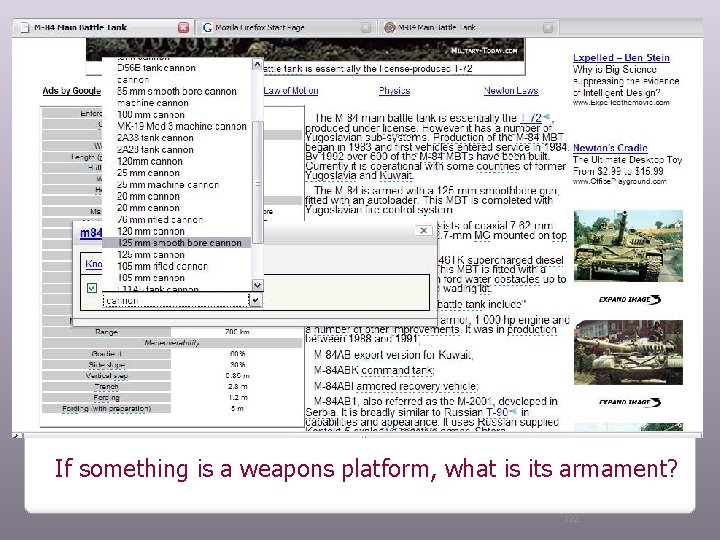Screen dimensions: 720x540
Task: Select '100 mm cannon' in dropdown list
Action: click(151, 115)
